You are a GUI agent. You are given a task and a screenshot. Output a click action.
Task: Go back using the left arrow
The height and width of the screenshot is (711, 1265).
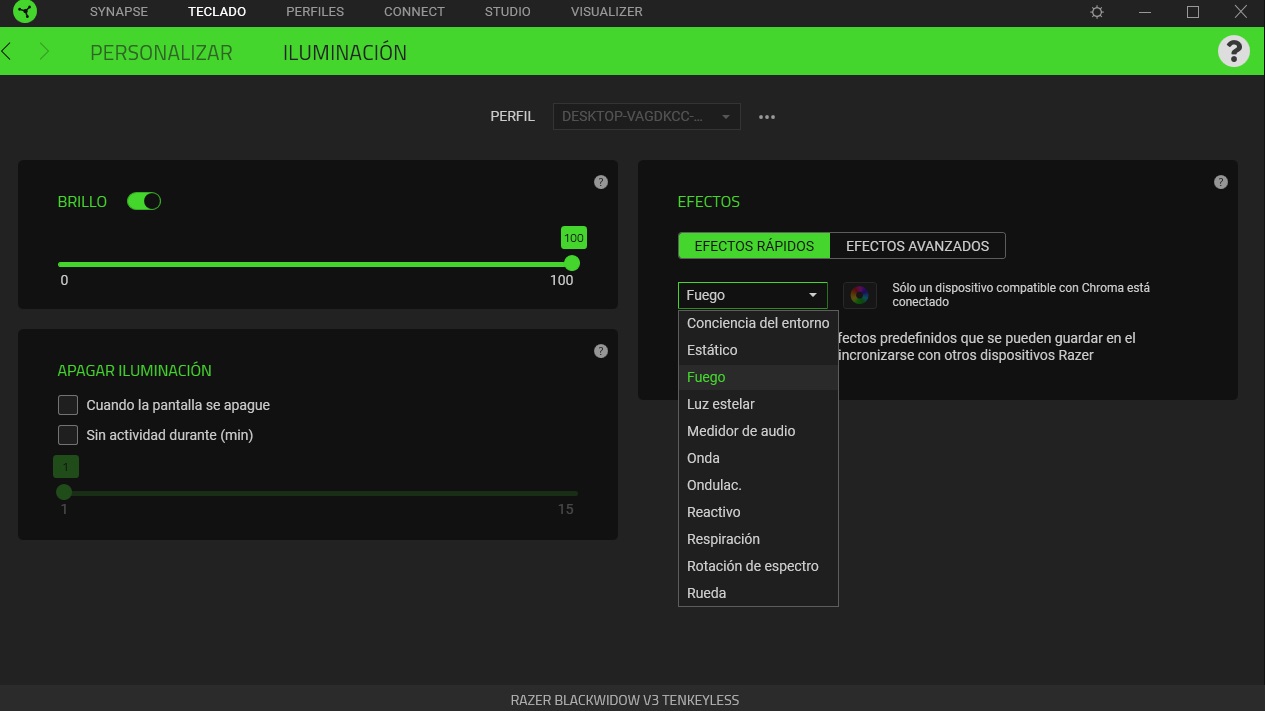point(8,52)
